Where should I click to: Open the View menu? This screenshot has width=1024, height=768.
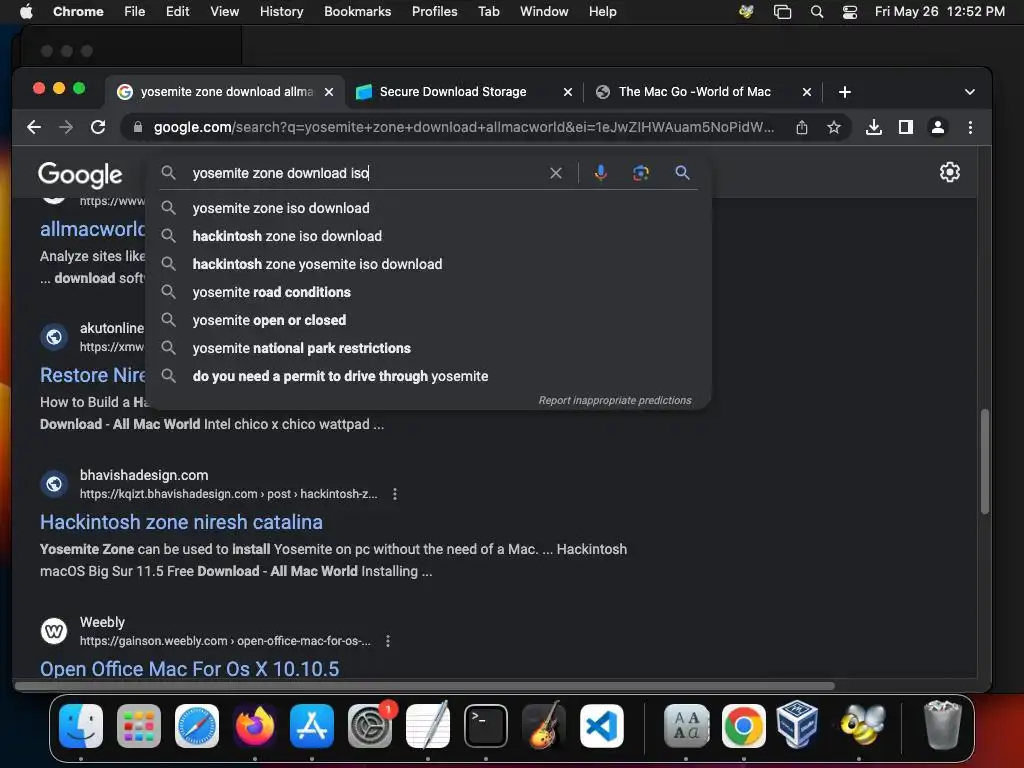(x=224, y=12)
